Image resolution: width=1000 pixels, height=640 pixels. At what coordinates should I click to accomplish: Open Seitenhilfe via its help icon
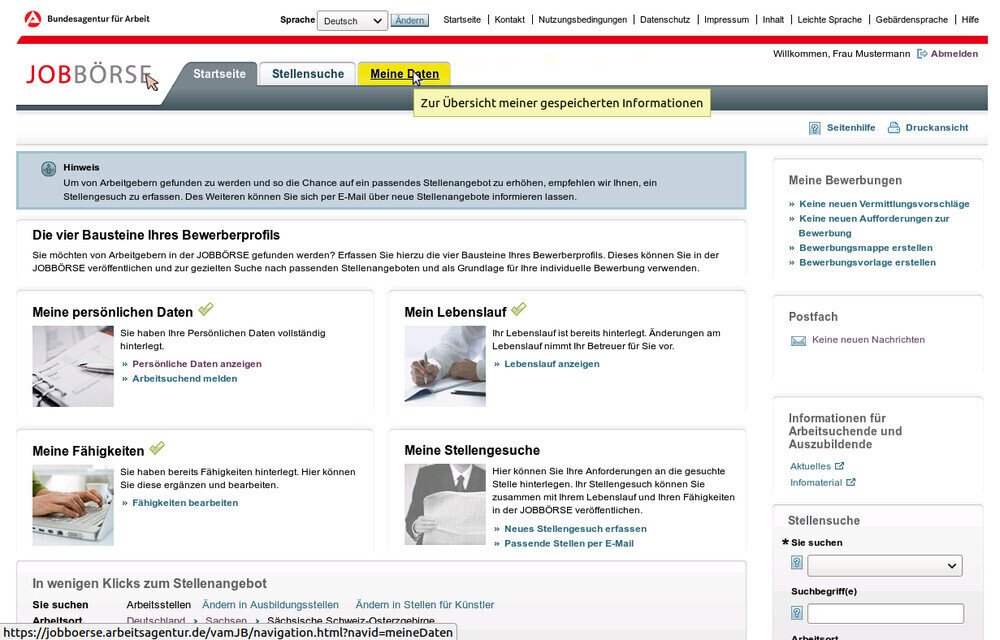tap(814, 128)
